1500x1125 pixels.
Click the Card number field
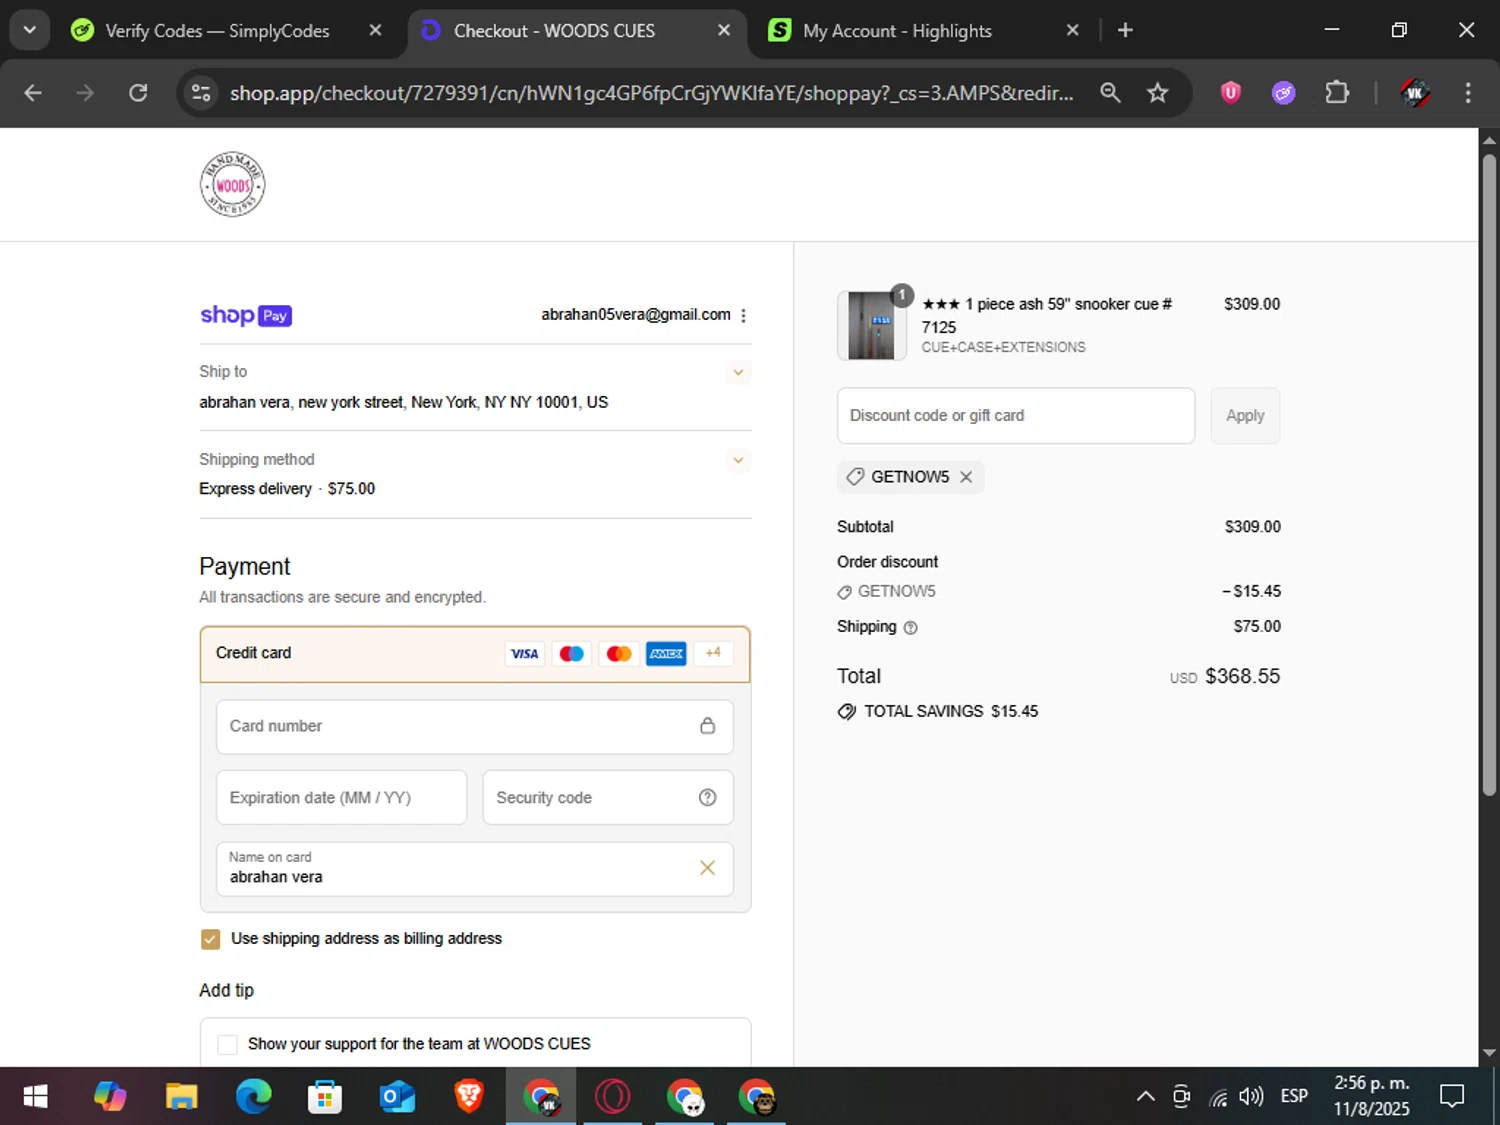[x=475, y=727]
